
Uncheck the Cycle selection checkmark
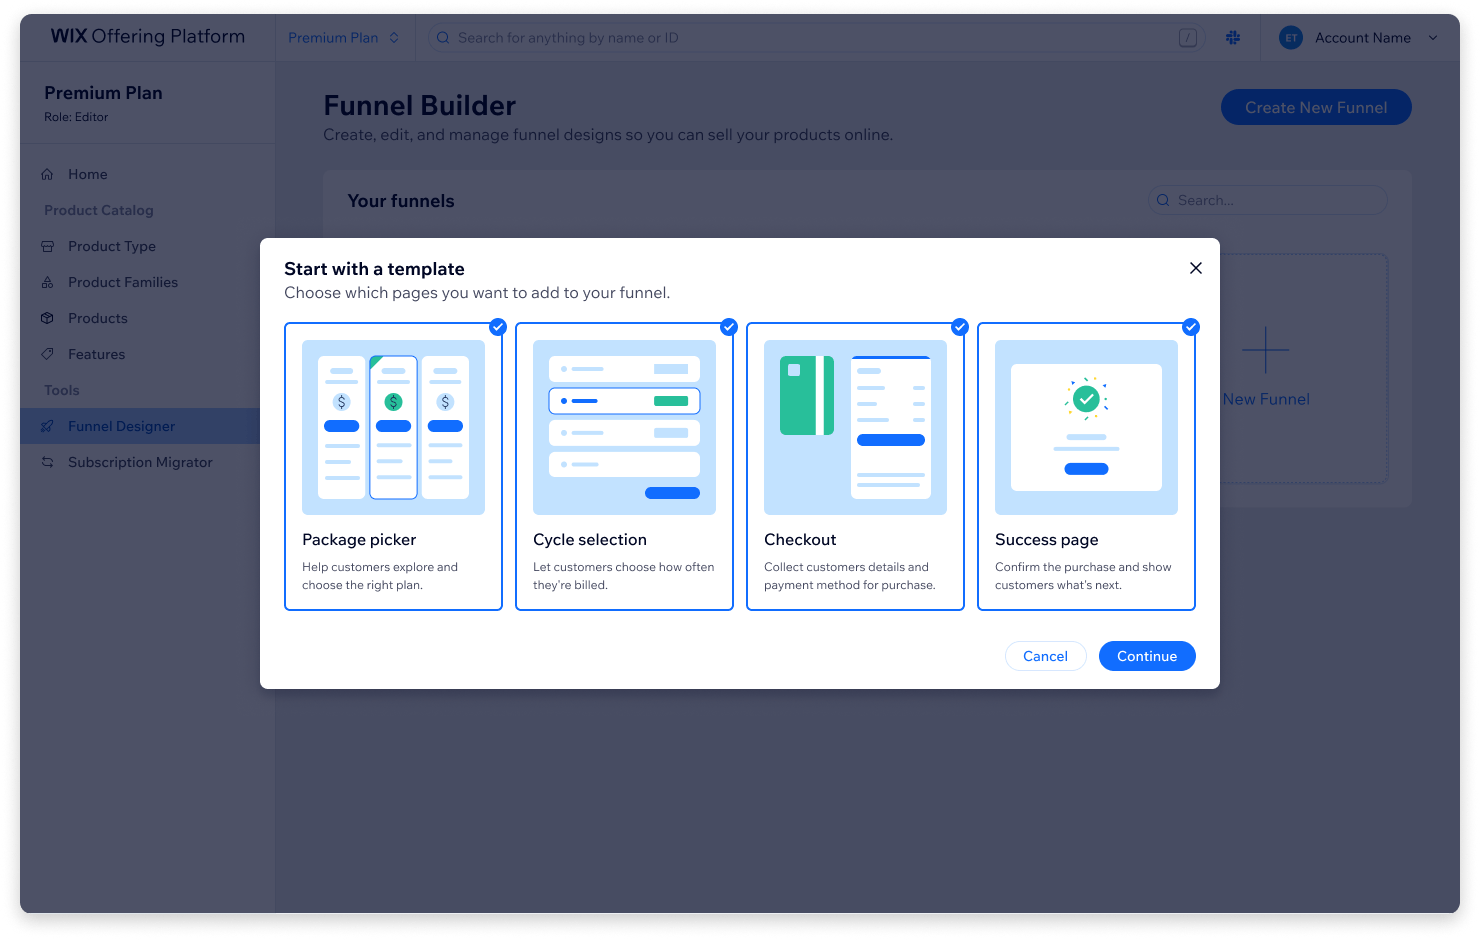pyautogui.click(x=729, y=327)
